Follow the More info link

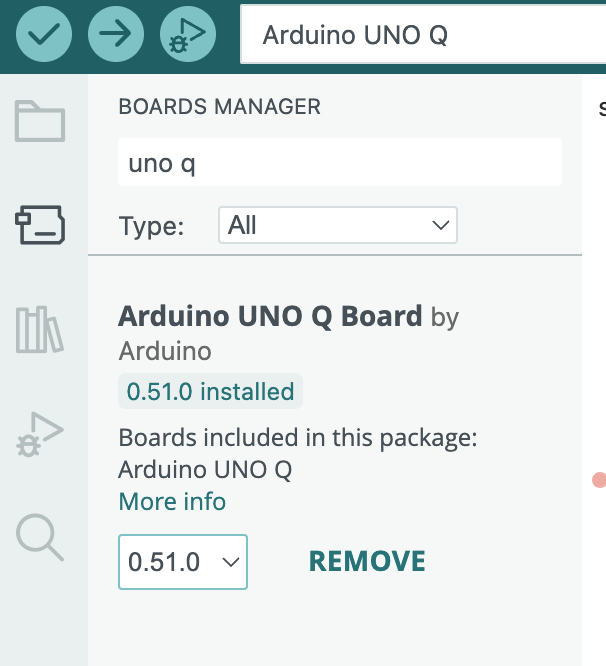pyautogui.click(x=172, y=501)
